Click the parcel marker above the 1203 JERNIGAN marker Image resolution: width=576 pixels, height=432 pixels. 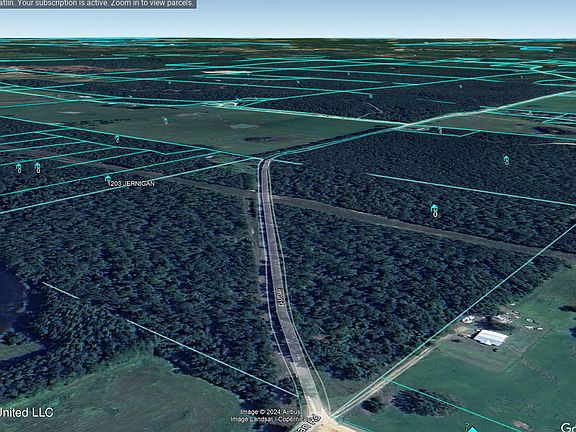point(117,138)
